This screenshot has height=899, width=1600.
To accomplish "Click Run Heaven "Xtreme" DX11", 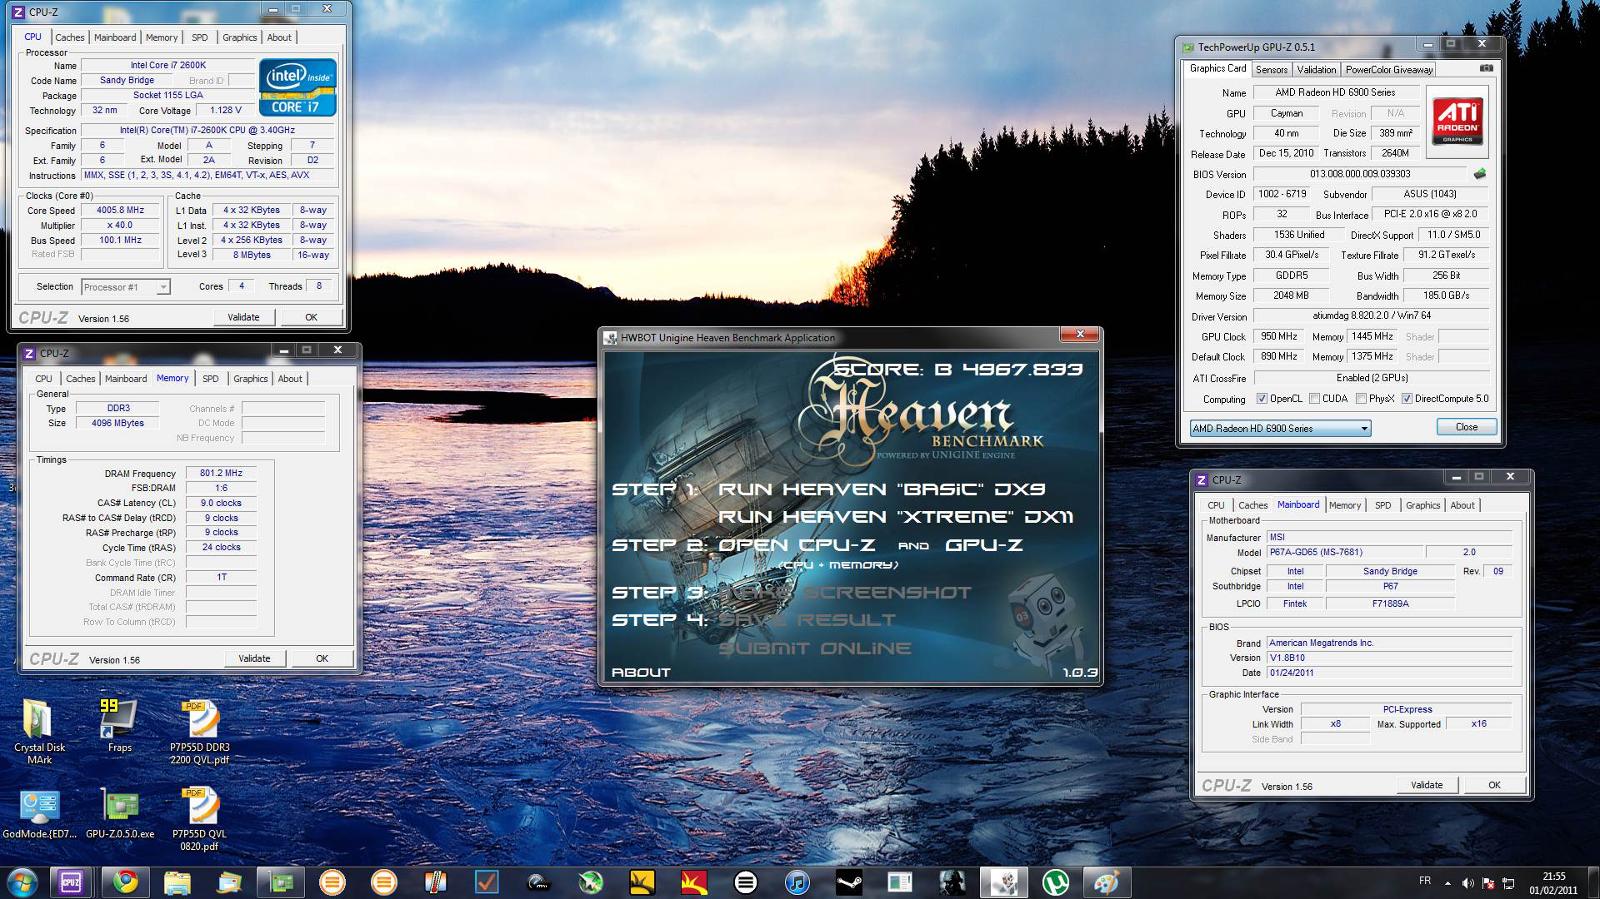I will 896,517.
